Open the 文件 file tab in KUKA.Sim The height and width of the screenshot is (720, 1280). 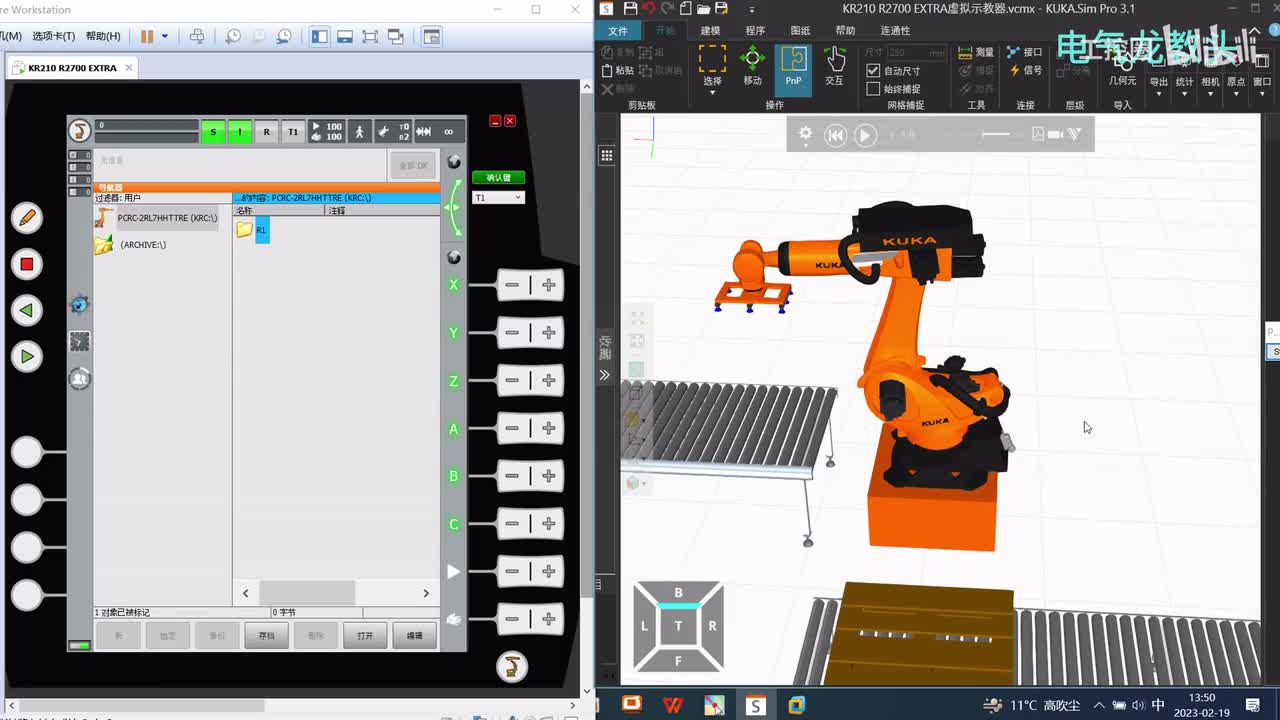pos(618,31)
